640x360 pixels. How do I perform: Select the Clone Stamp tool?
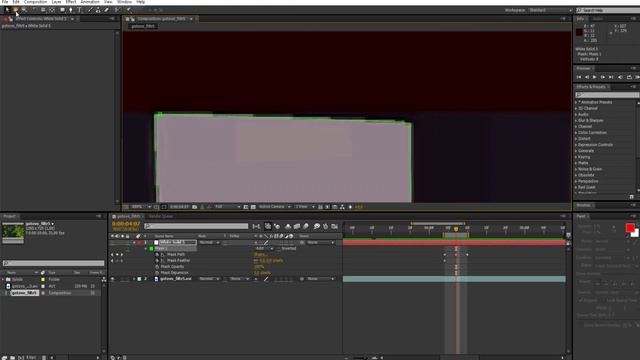(x=98, y=10)
